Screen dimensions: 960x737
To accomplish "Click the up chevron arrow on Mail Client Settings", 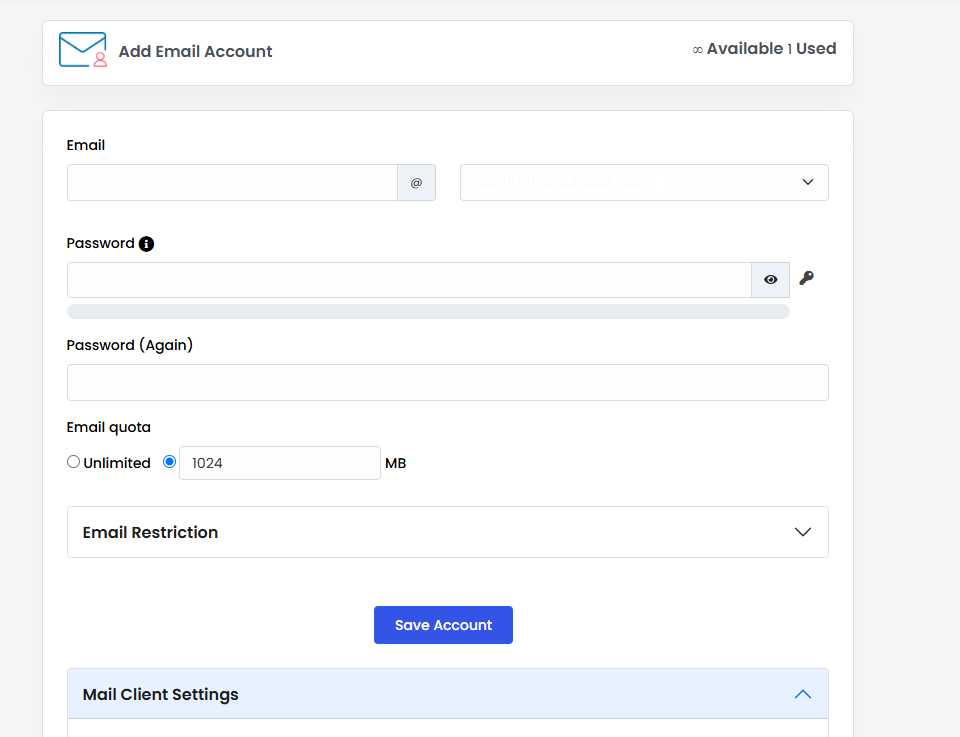I will pos(802,694).
